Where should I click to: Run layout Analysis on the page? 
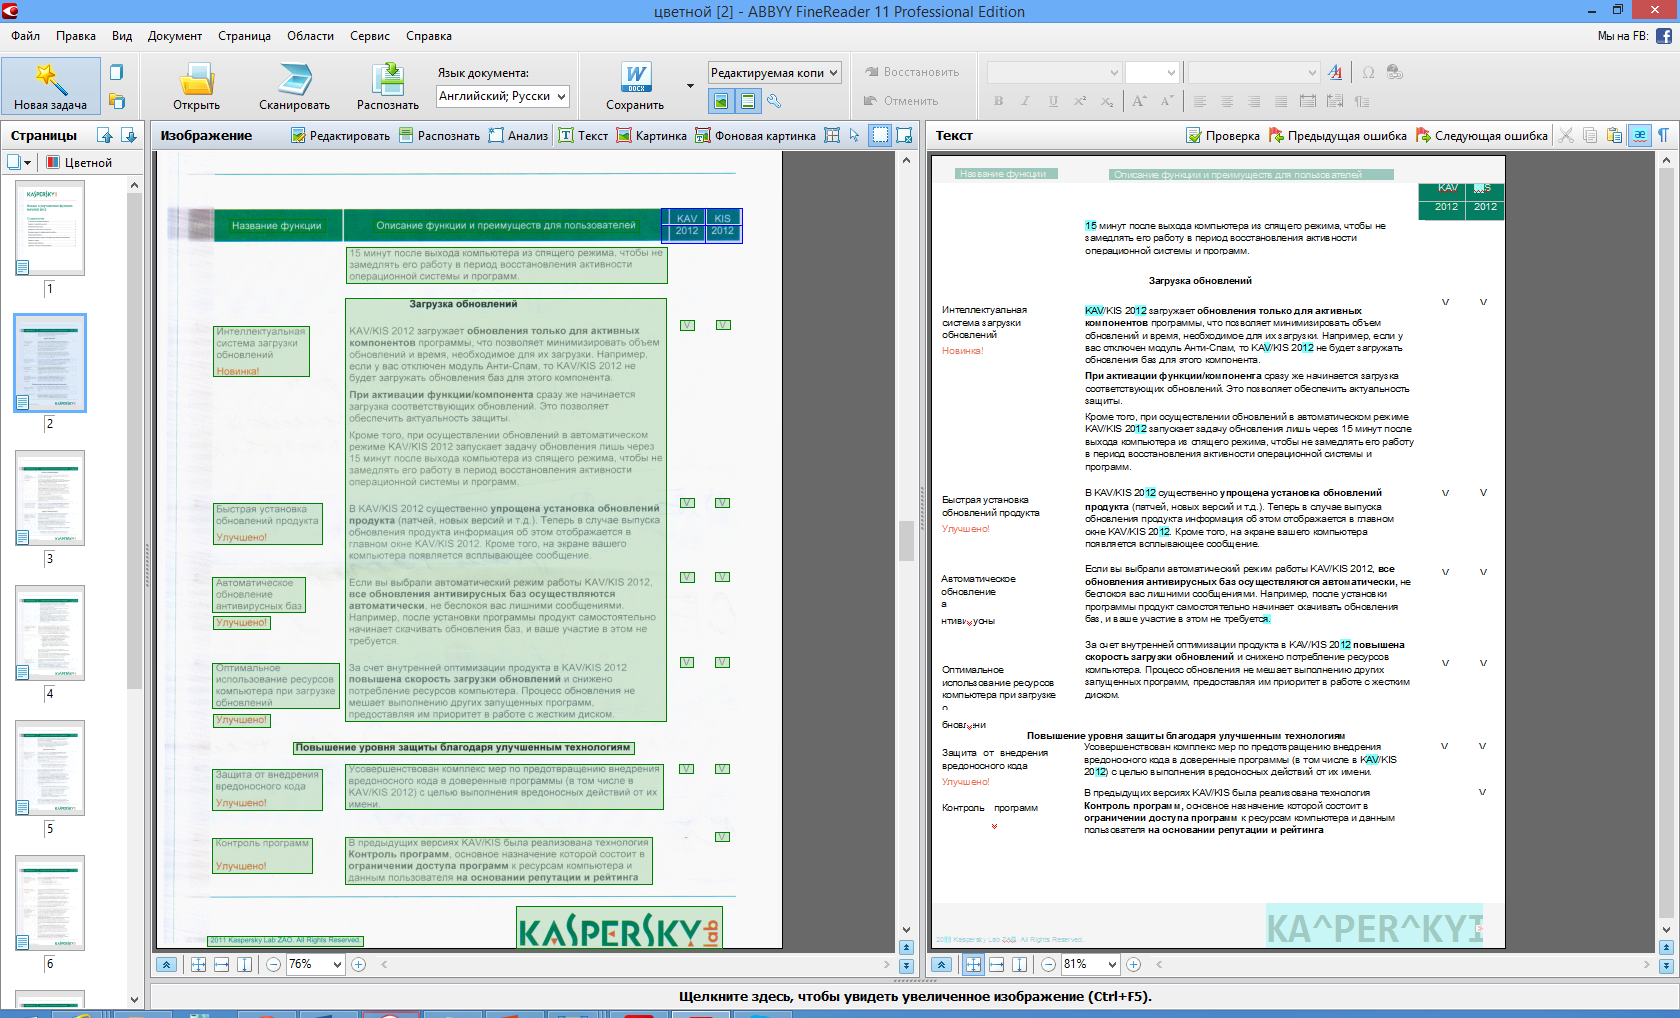pyautogui.click(x=518, y=136)
